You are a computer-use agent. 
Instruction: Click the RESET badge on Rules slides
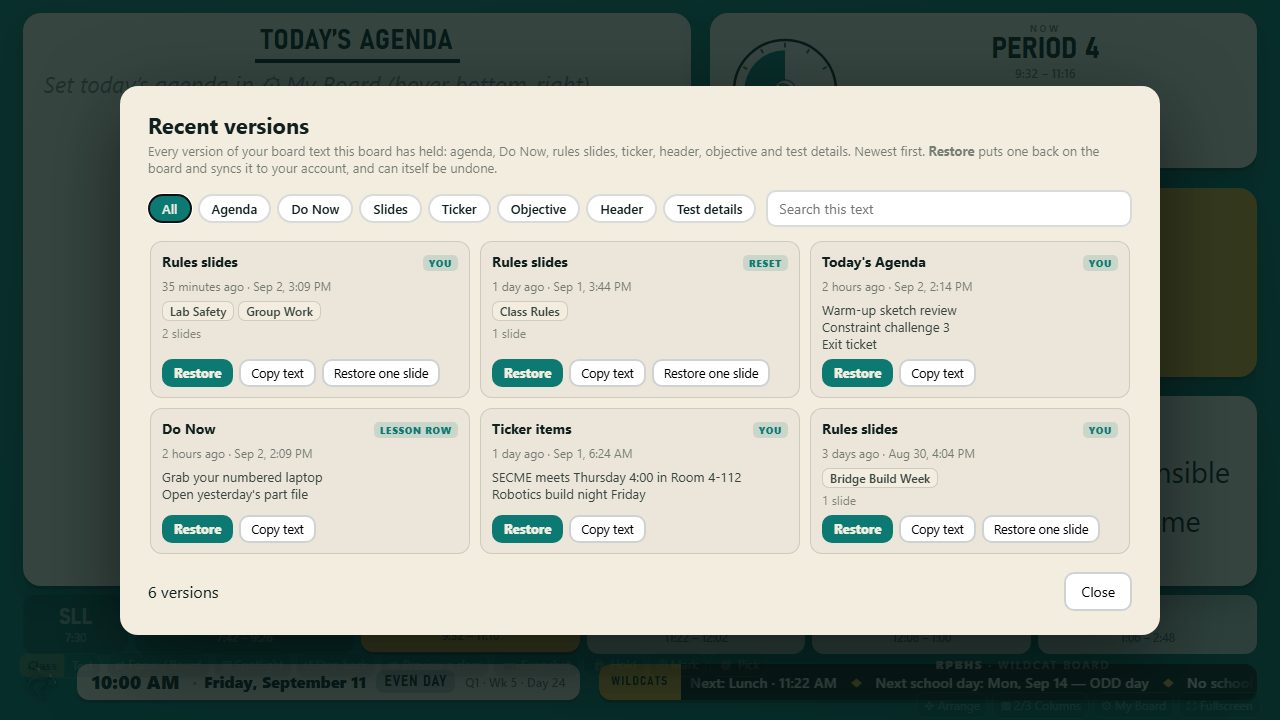point(765,263)
